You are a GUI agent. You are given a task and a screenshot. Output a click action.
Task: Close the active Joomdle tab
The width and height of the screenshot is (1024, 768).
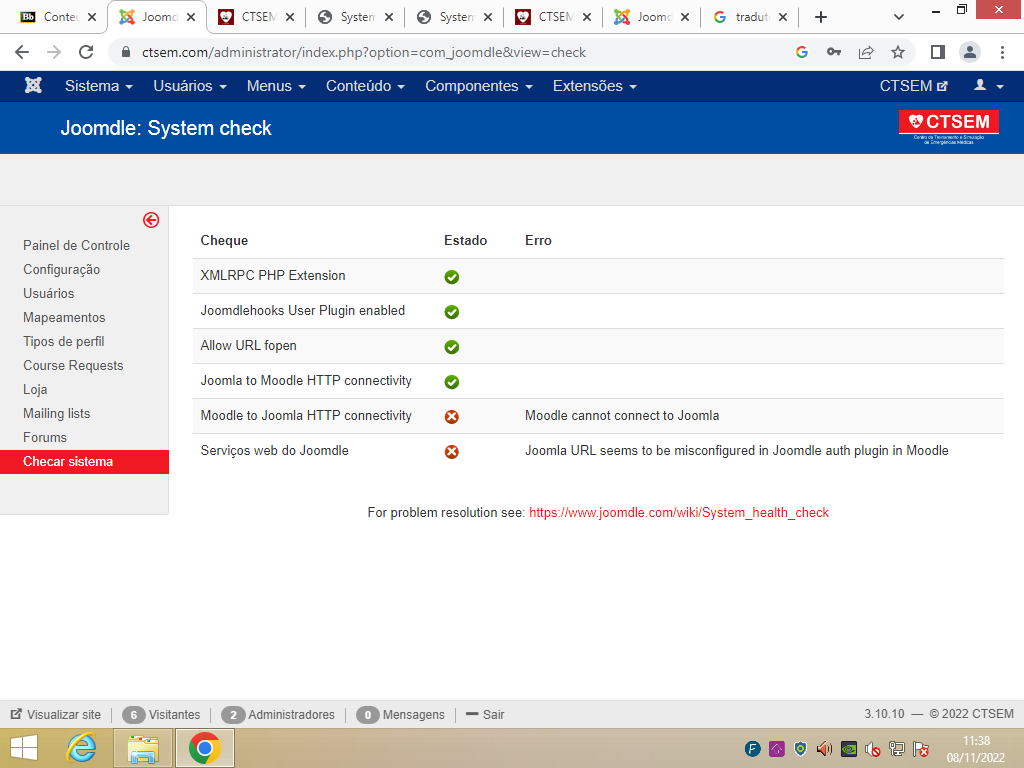coord(191,17)
